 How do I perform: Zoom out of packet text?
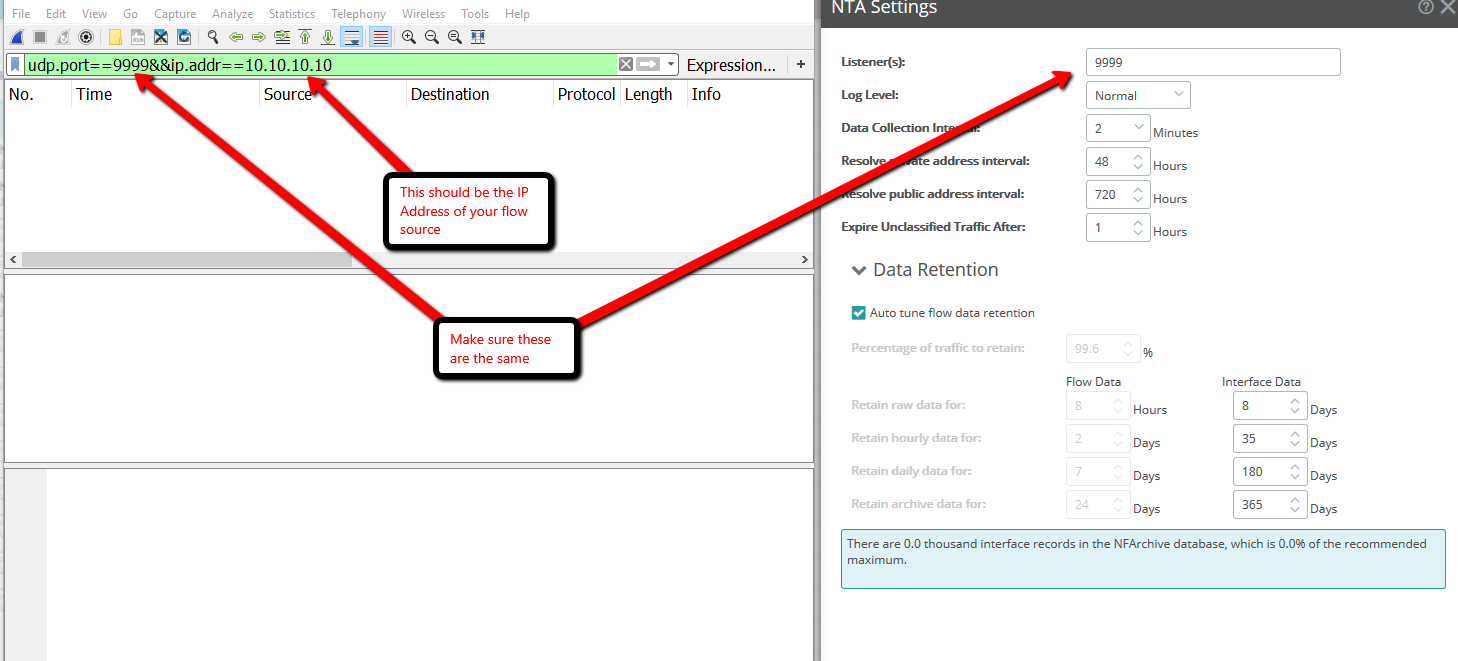(x=432, y=37)
